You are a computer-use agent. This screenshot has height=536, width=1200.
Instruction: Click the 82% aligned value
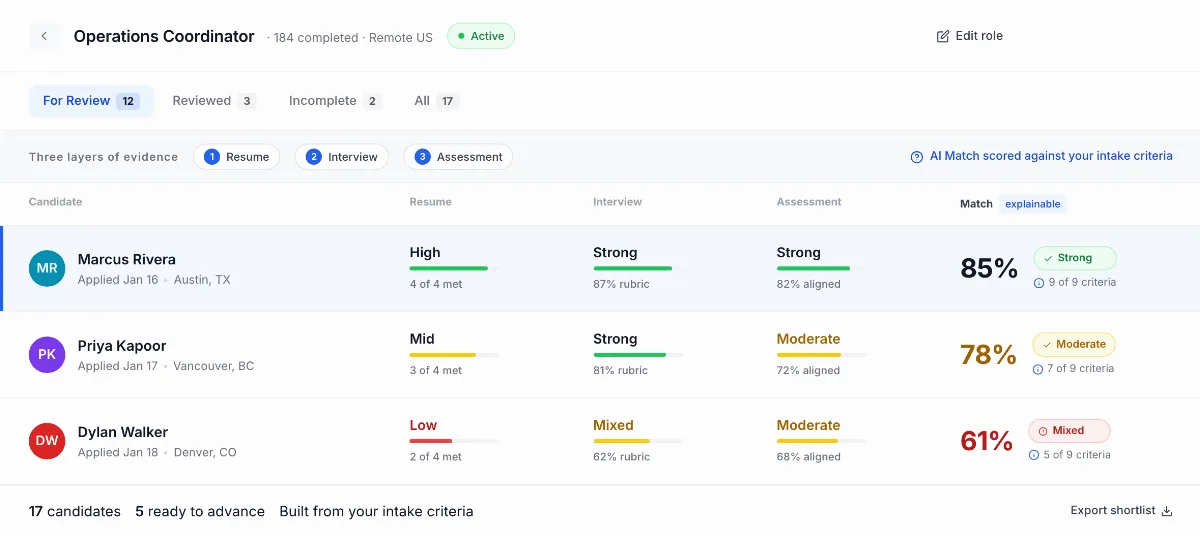point(808,284)
